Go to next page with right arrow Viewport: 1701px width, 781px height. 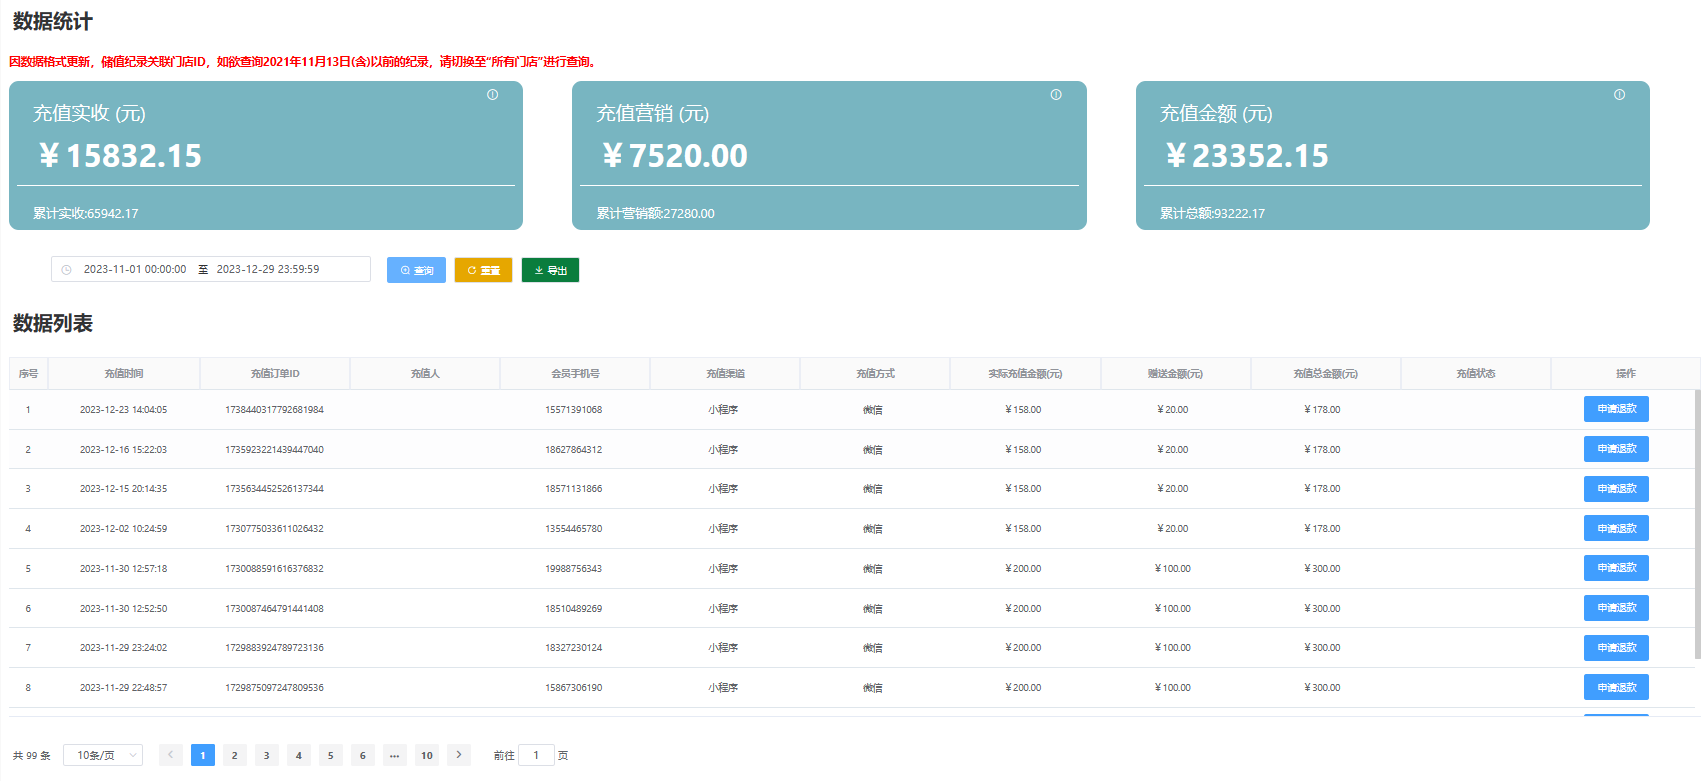pyautogui.click(x=459, y=755)
